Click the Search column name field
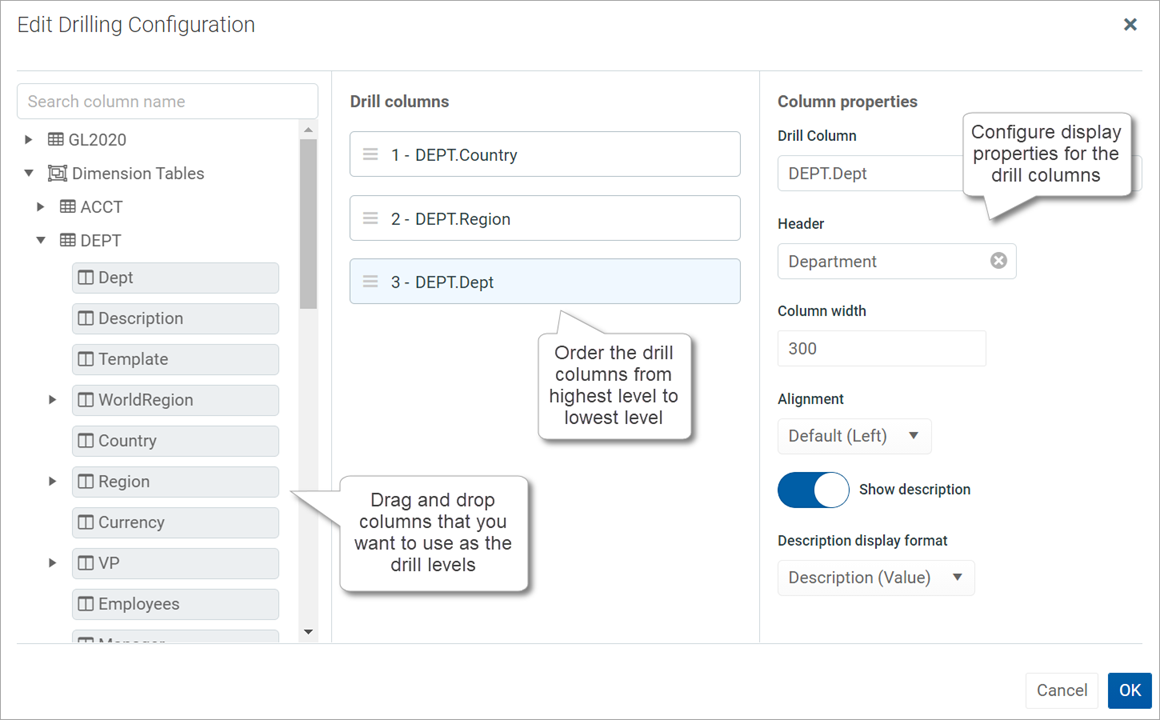Viewport: 1160px width, 720px height. coord(167,101)
